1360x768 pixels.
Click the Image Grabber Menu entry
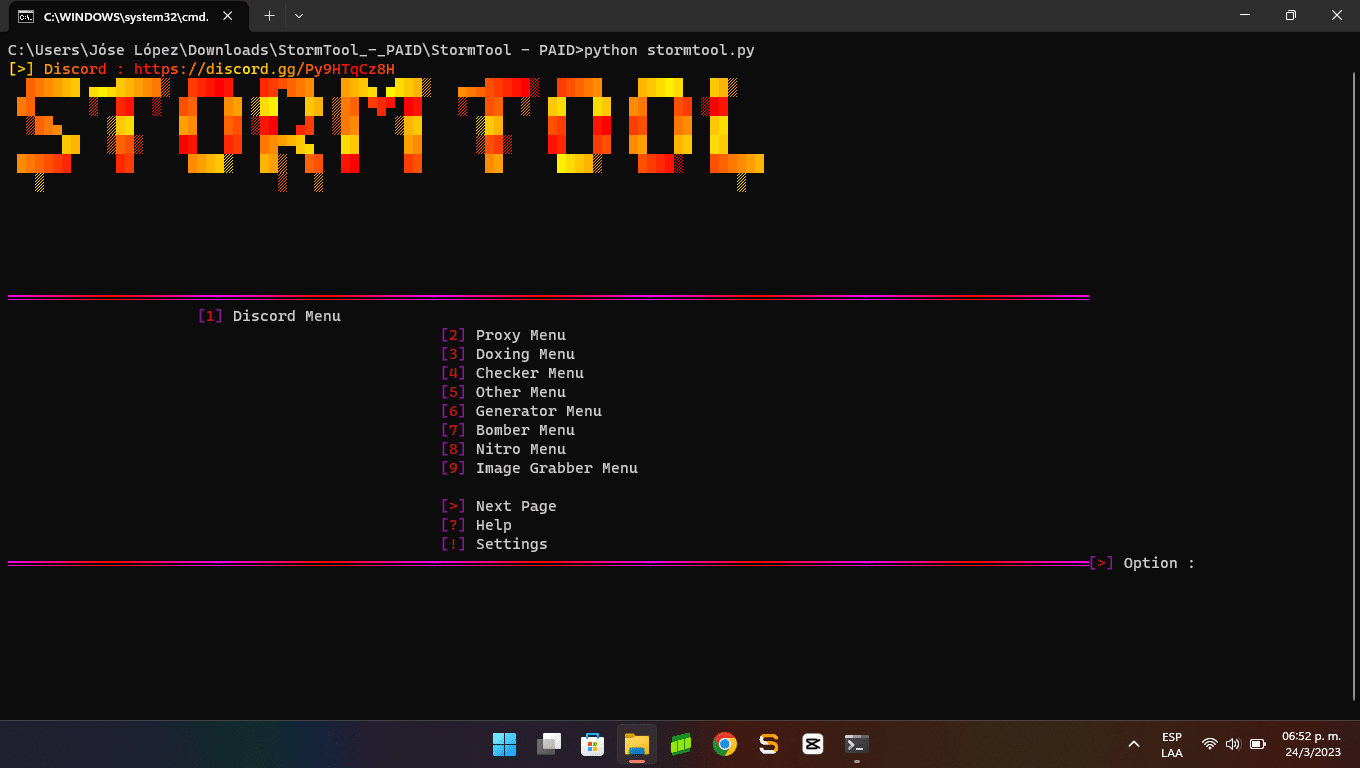pyautogui.click(x=539, y=468)
